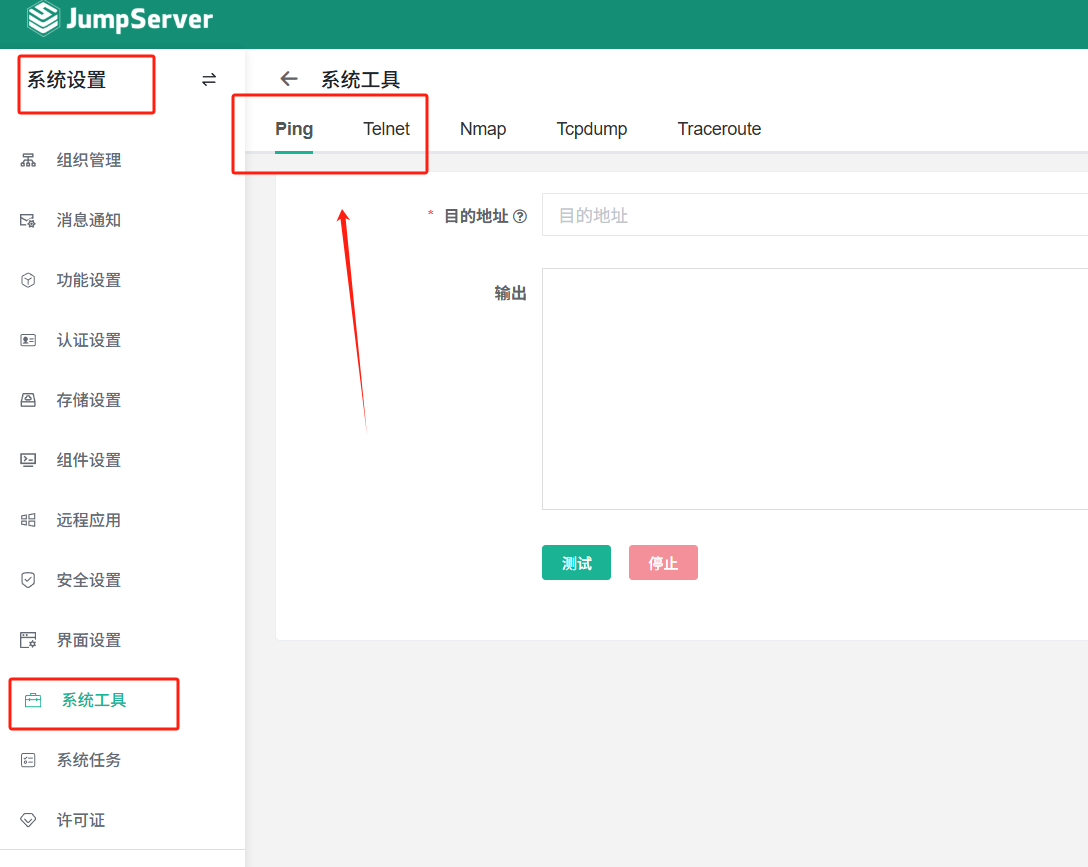Click the 安全设置 shield icon
This screenshot has height=867, width=1088.
pyautogui.click(x=28, y=580)
